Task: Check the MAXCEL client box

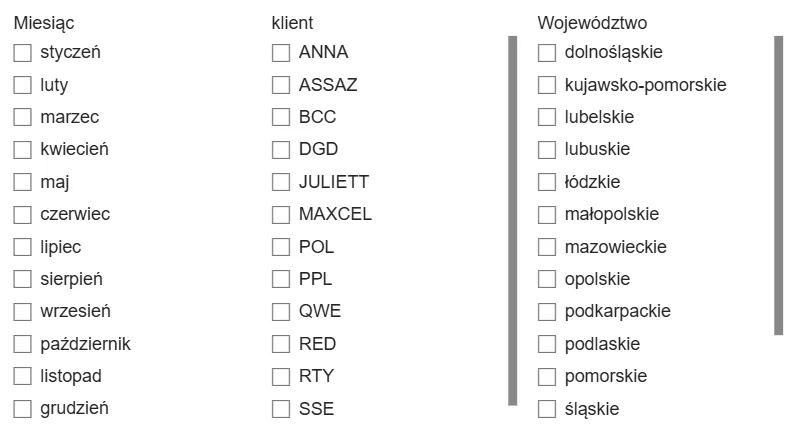Action: [281, 214]
